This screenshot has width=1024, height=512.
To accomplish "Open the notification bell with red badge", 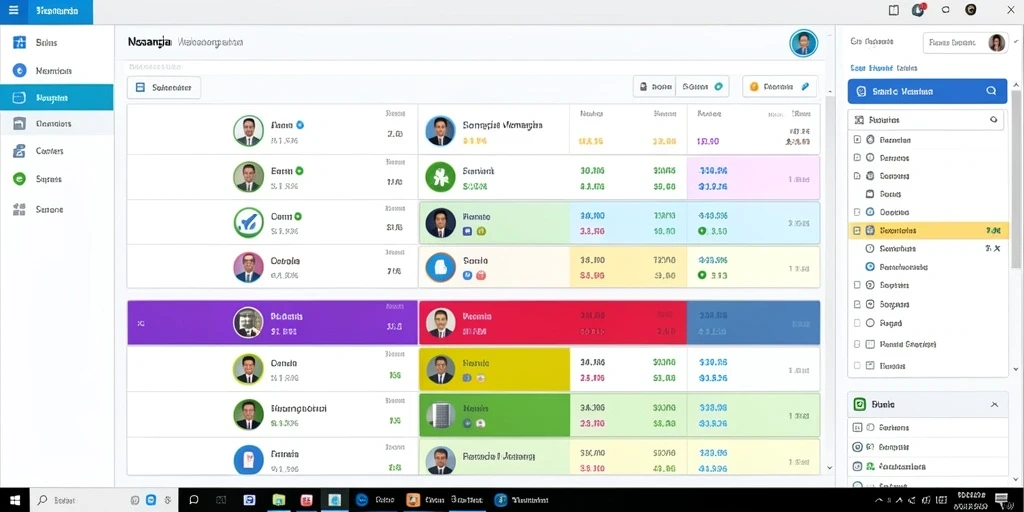I will [x=918, y=9].
